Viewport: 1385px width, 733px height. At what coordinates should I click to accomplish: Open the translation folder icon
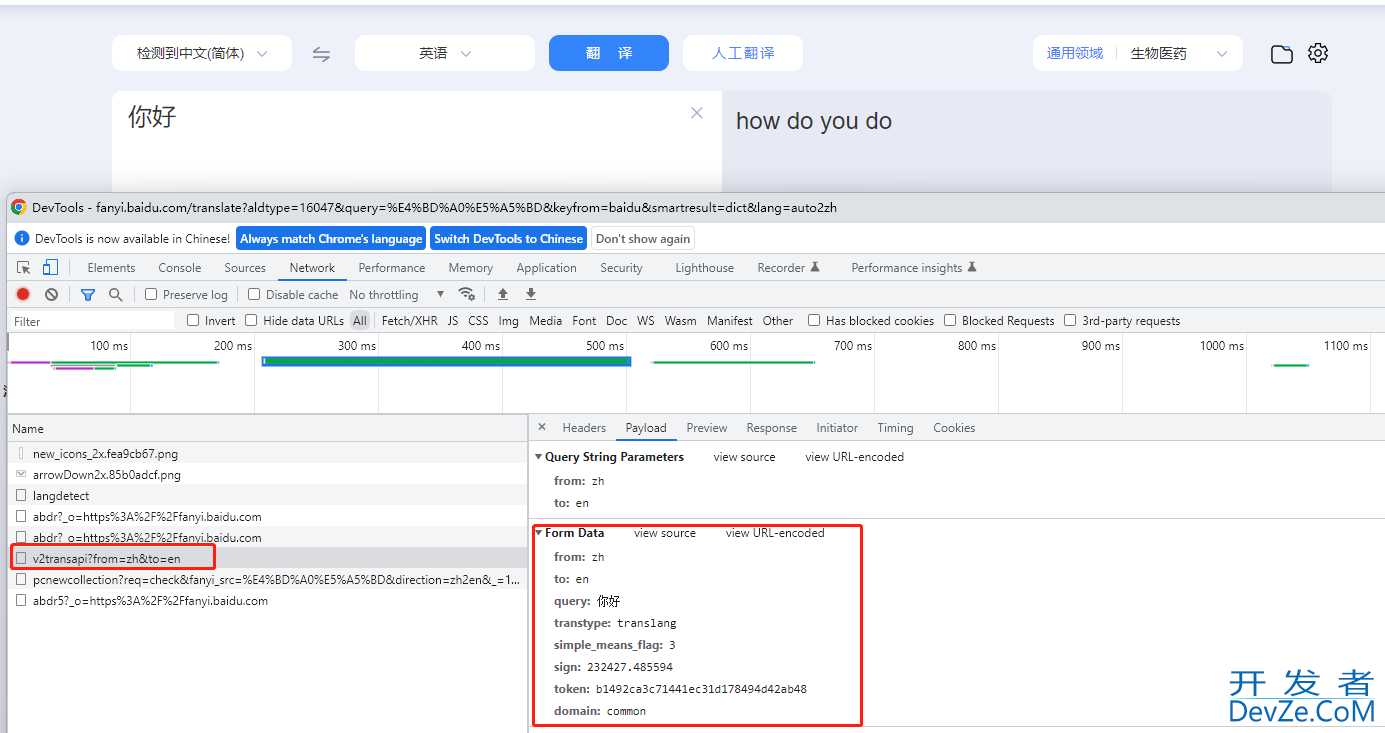coord(1282,54)
